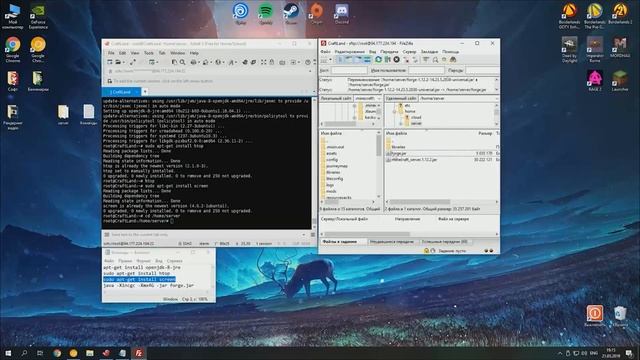Click the FileZilla host input field
Image resolution: width=640 pixels, height=360 pixels.
pyautogui.click(x=349, y=71)
